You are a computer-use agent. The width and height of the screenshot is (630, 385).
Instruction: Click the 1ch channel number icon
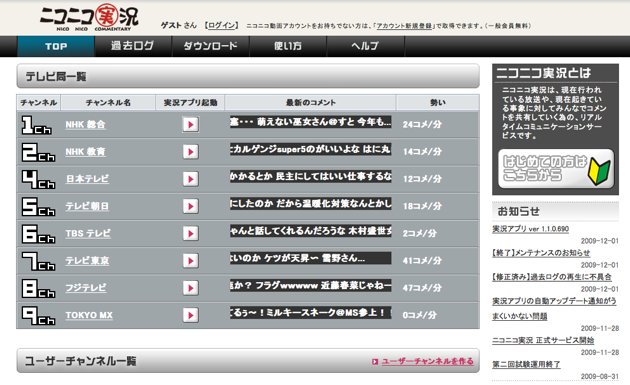tap(37, 125)
